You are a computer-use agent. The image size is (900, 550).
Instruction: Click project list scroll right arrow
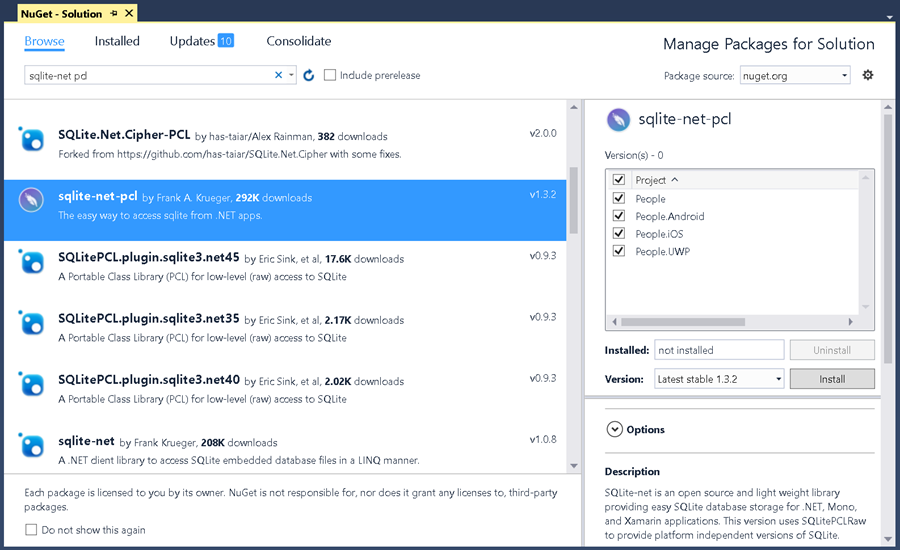click(x=851, y=322)
